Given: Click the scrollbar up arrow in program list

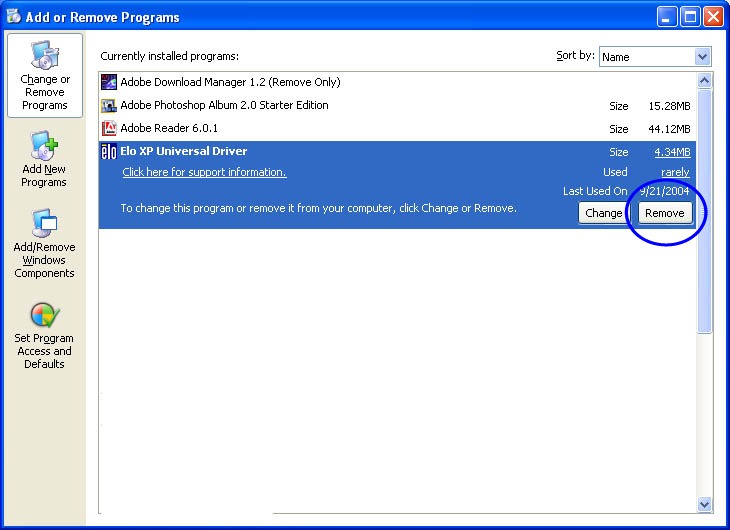Looking at the screenshot, I should (704, 81).
